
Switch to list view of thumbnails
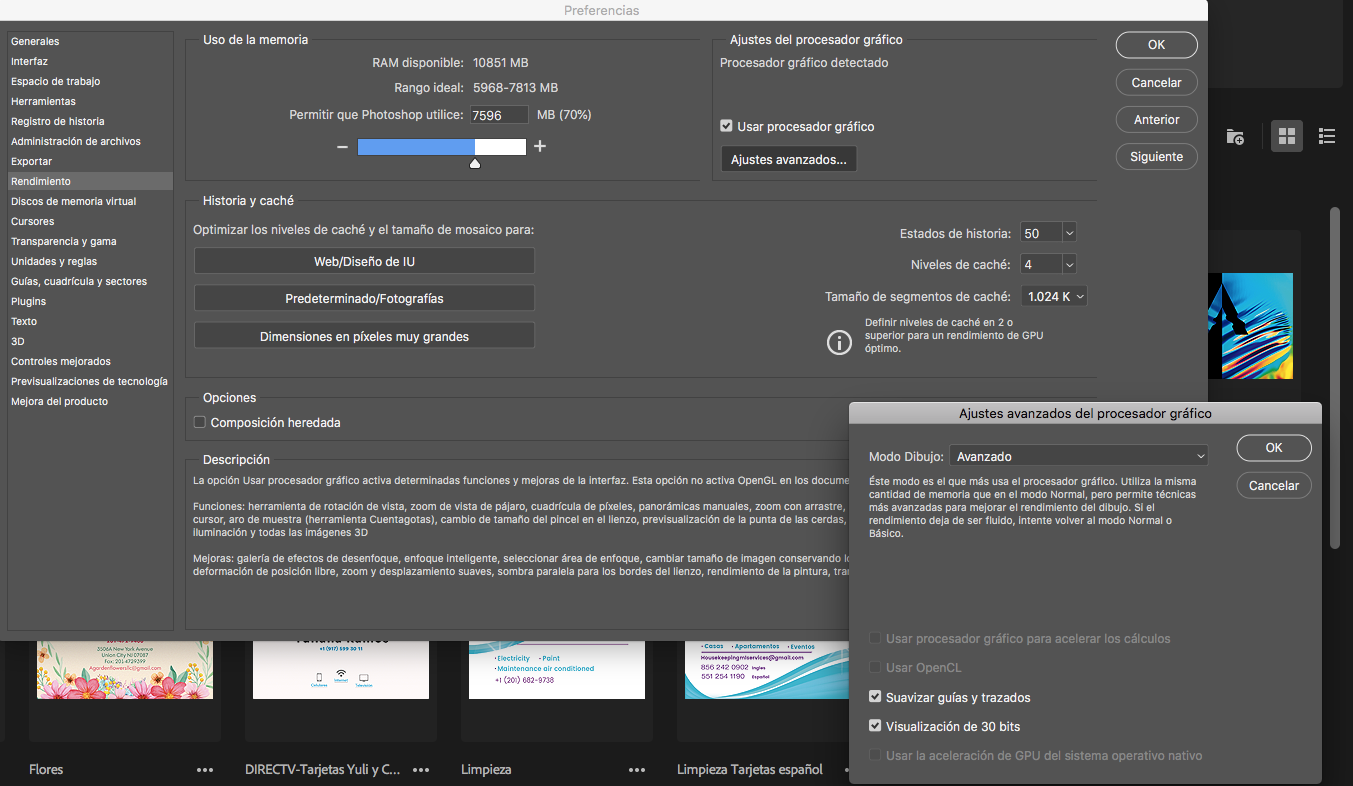(1327, 136)
